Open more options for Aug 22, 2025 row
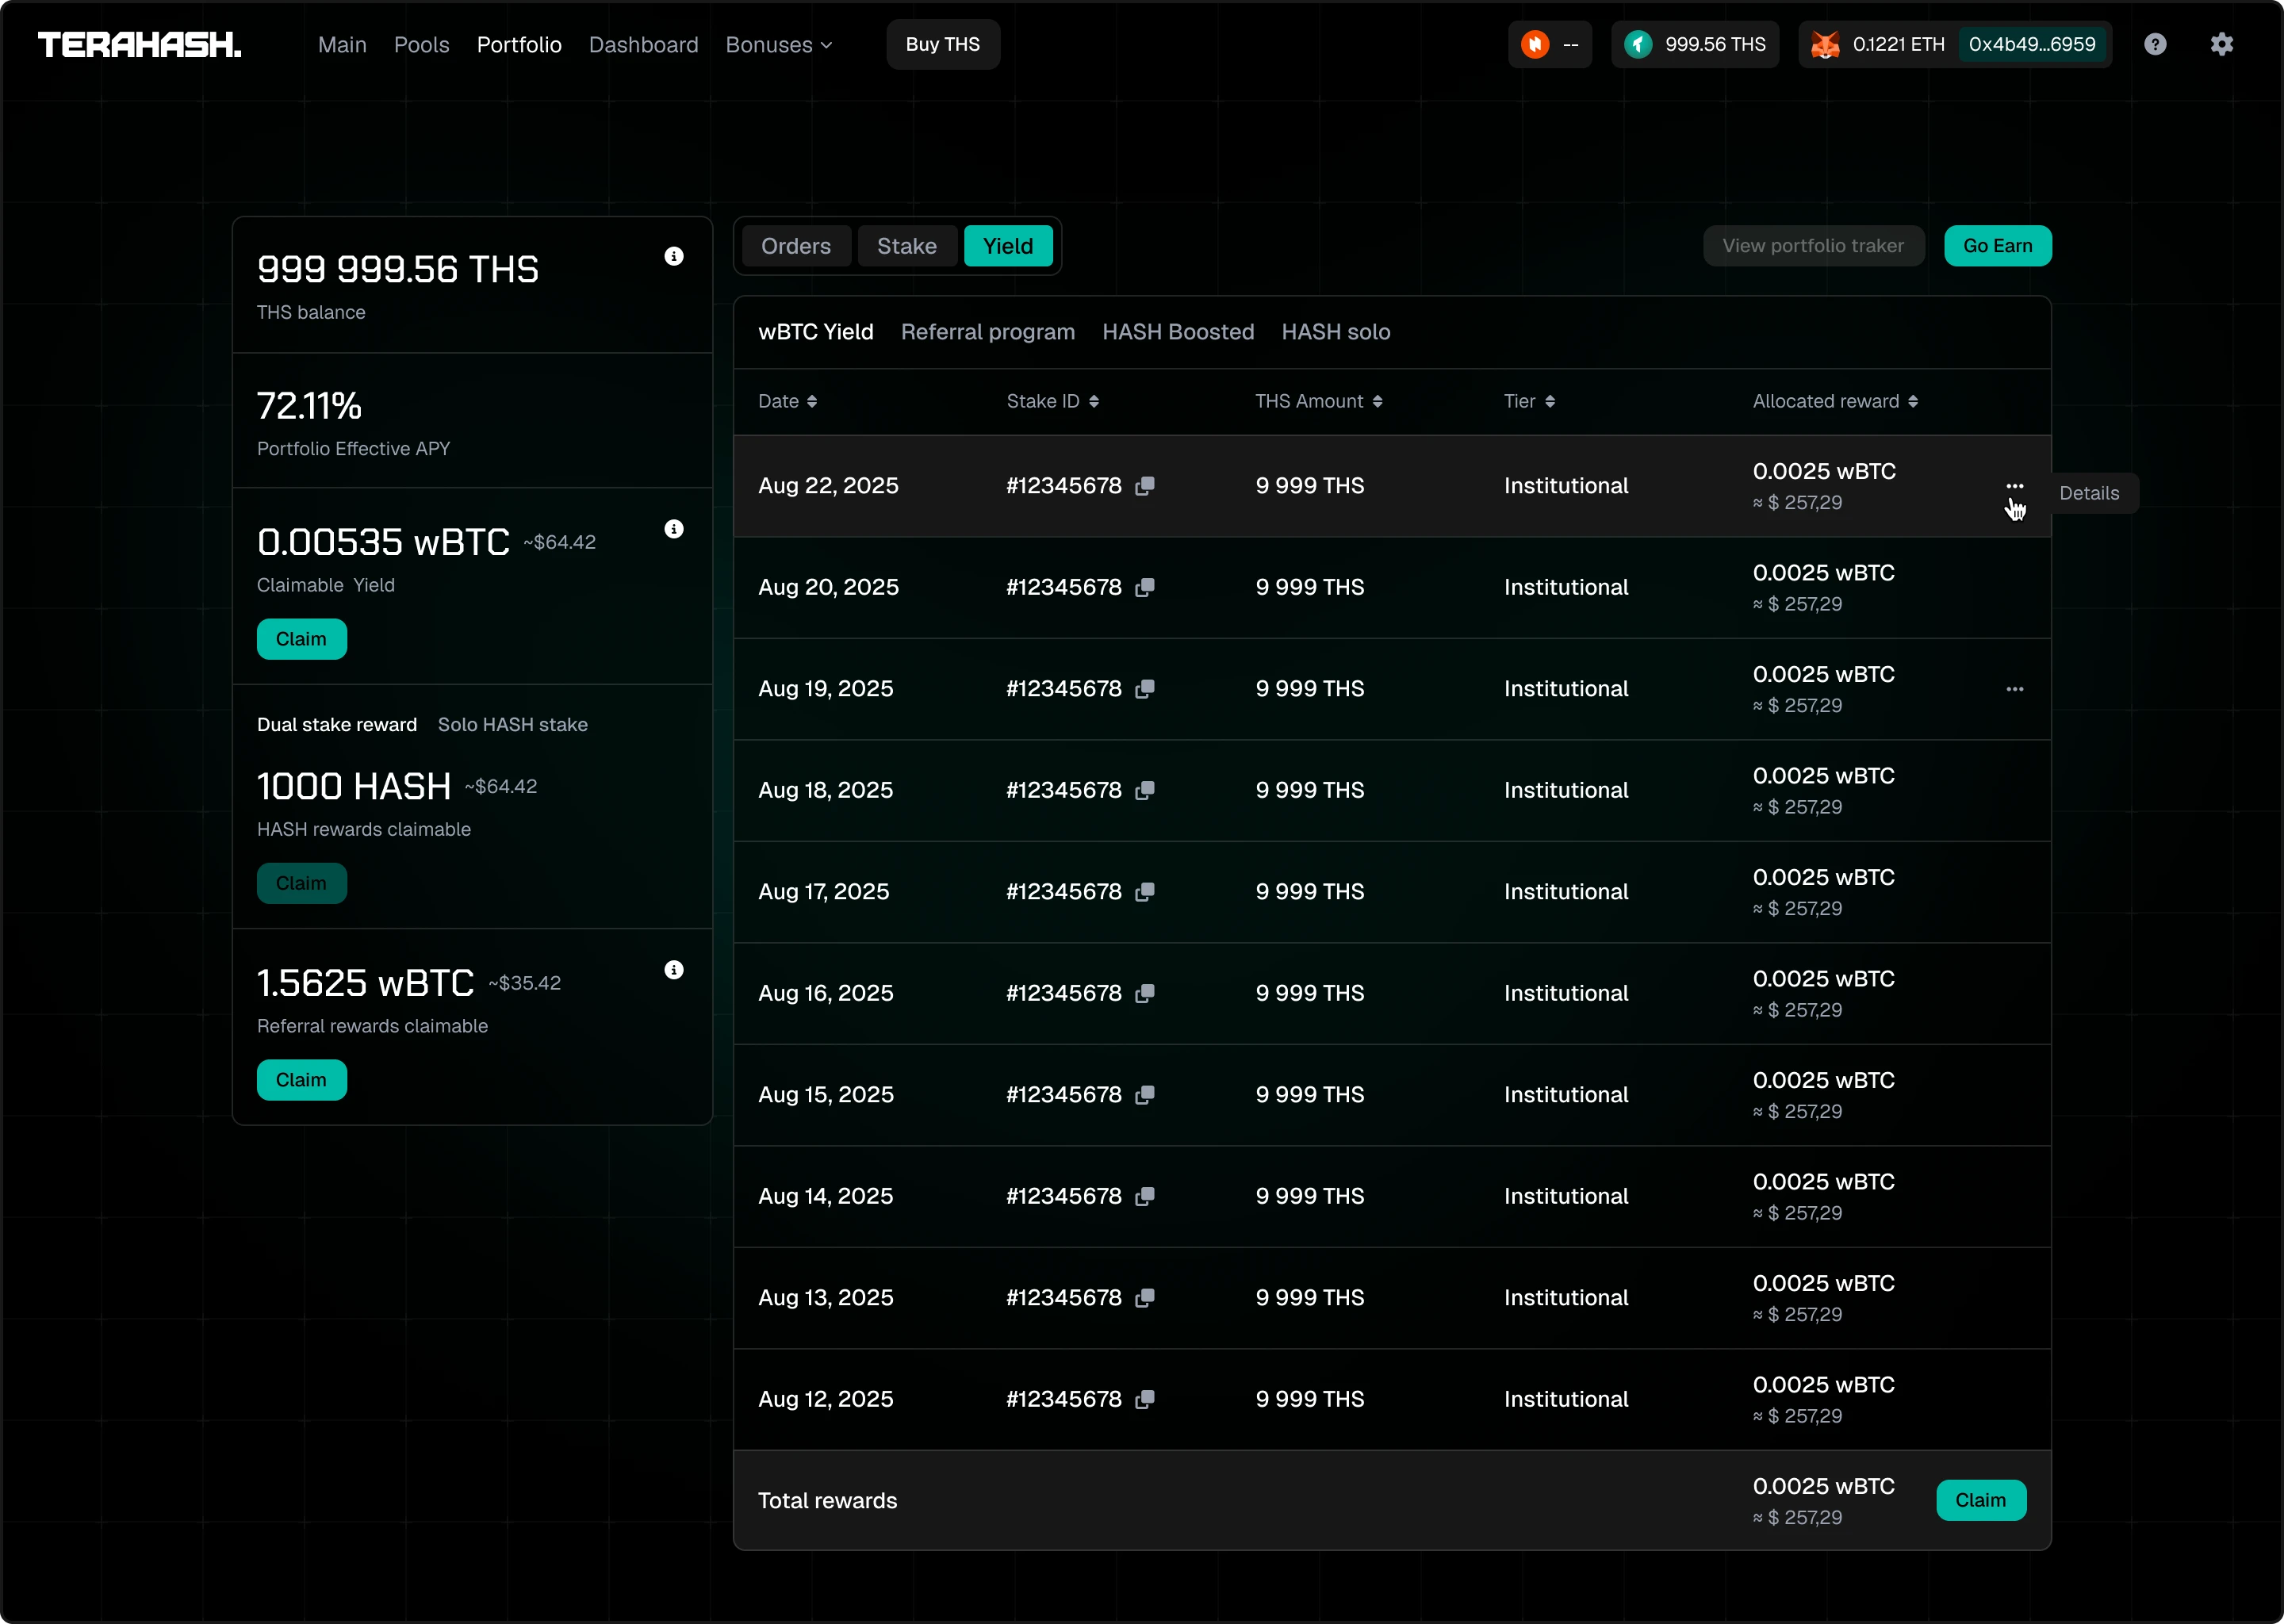This screenshot has width=2284, height=1624. (2014, 486)
